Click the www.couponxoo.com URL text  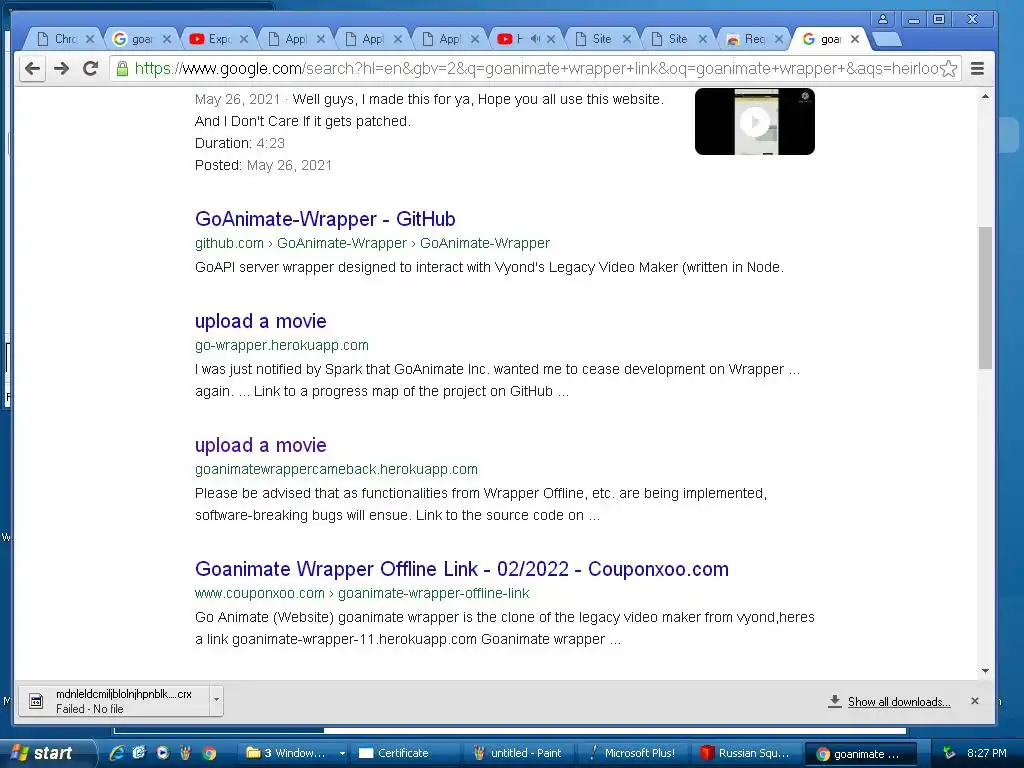click(362, 594)
